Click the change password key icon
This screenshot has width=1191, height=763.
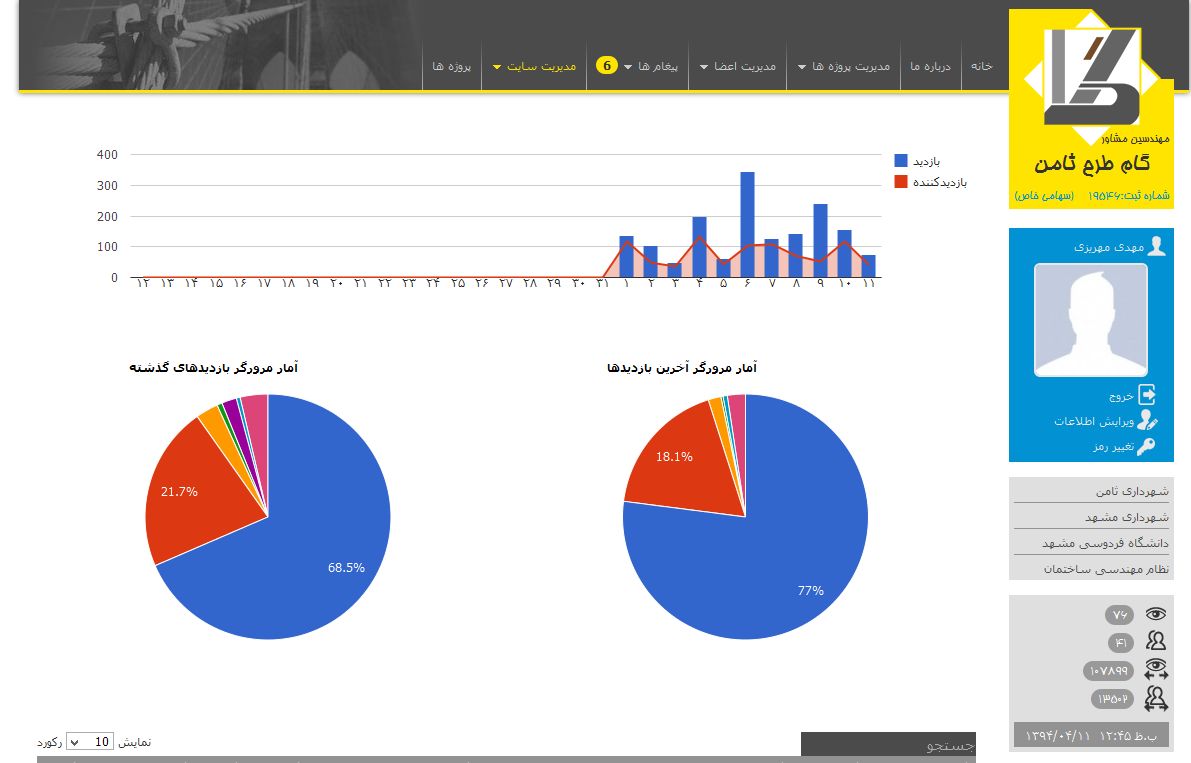coord(1147,446)
